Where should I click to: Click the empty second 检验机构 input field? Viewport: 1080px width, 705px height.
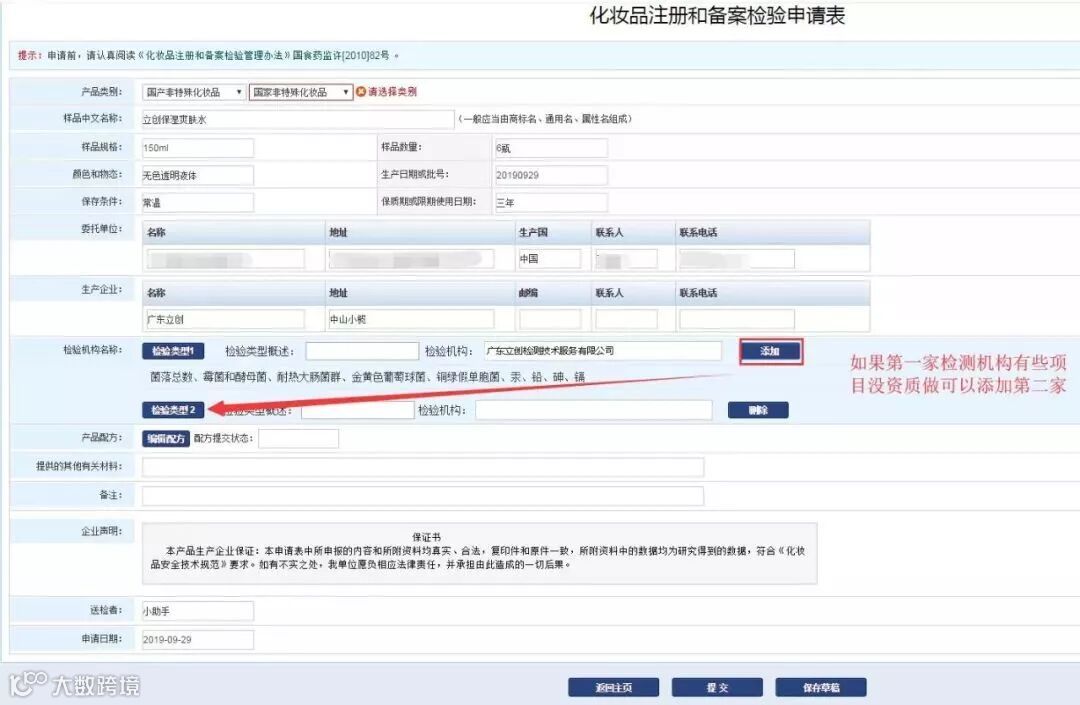pyautogui.click(x=594, y=410)
